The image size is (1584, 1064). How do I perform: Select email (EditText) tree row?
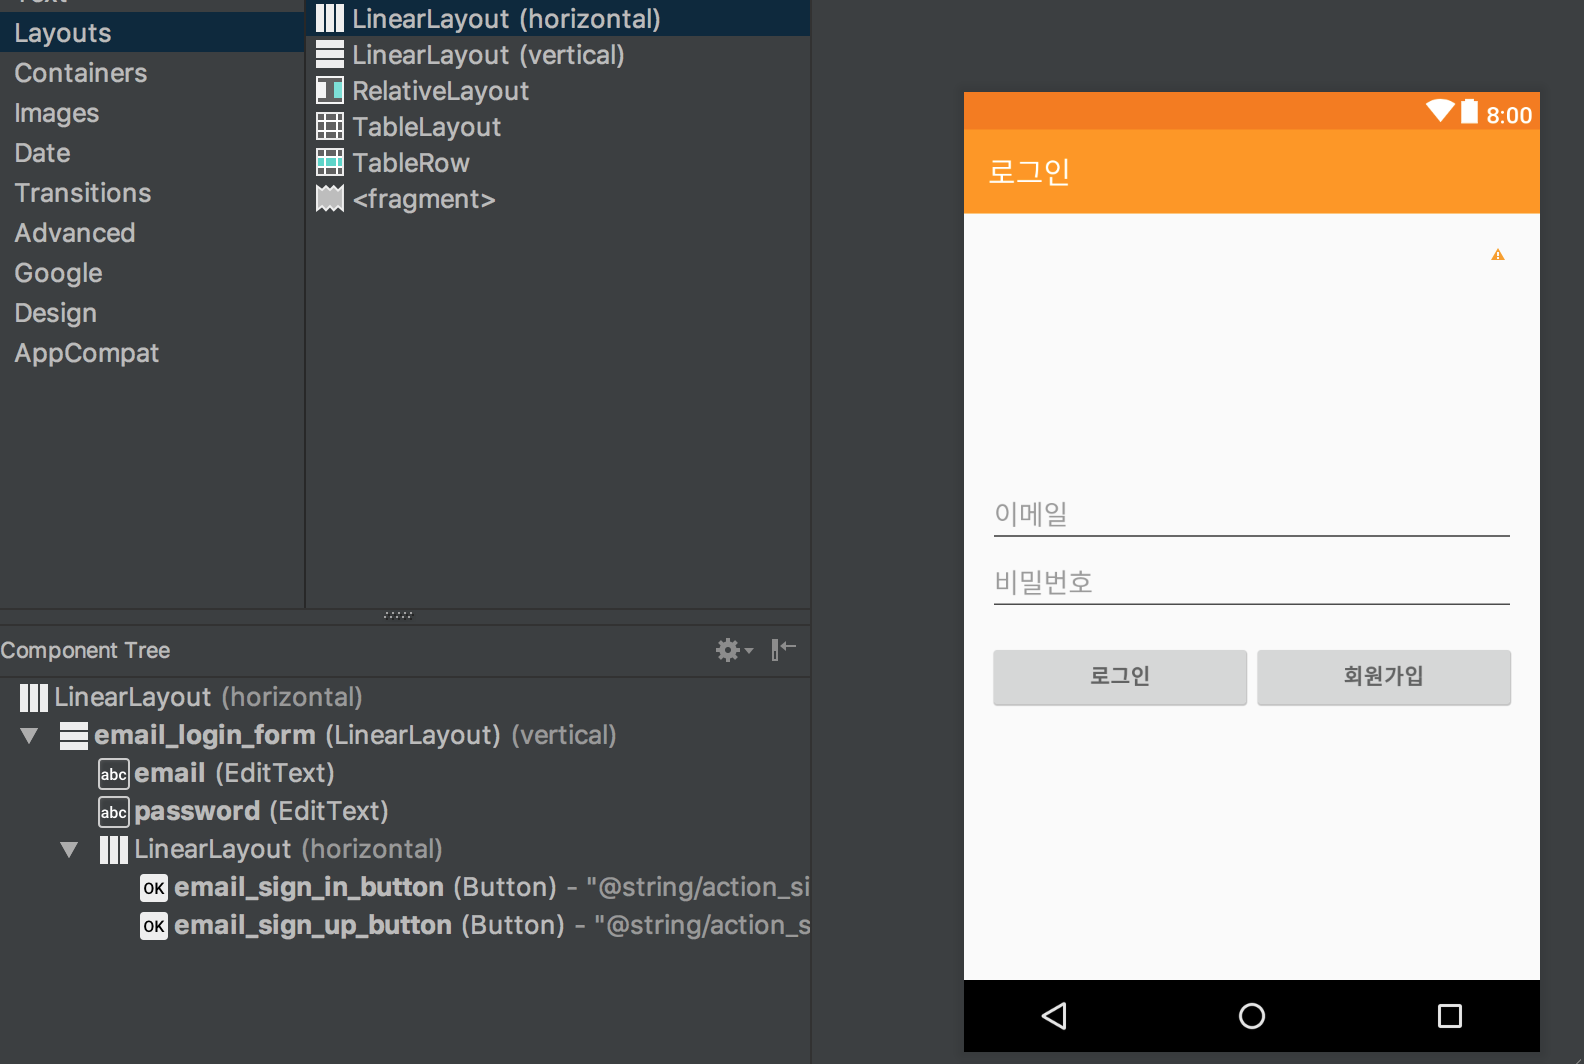point(405,773)
